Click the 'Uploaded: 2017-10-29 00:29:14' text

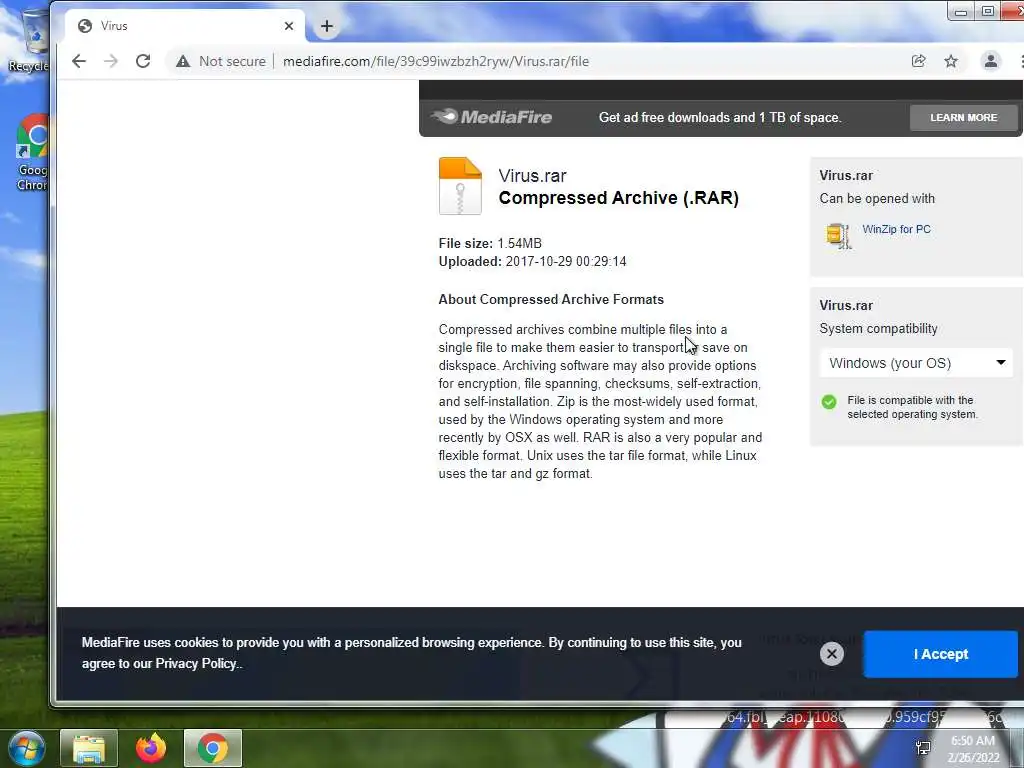[532, 262]
